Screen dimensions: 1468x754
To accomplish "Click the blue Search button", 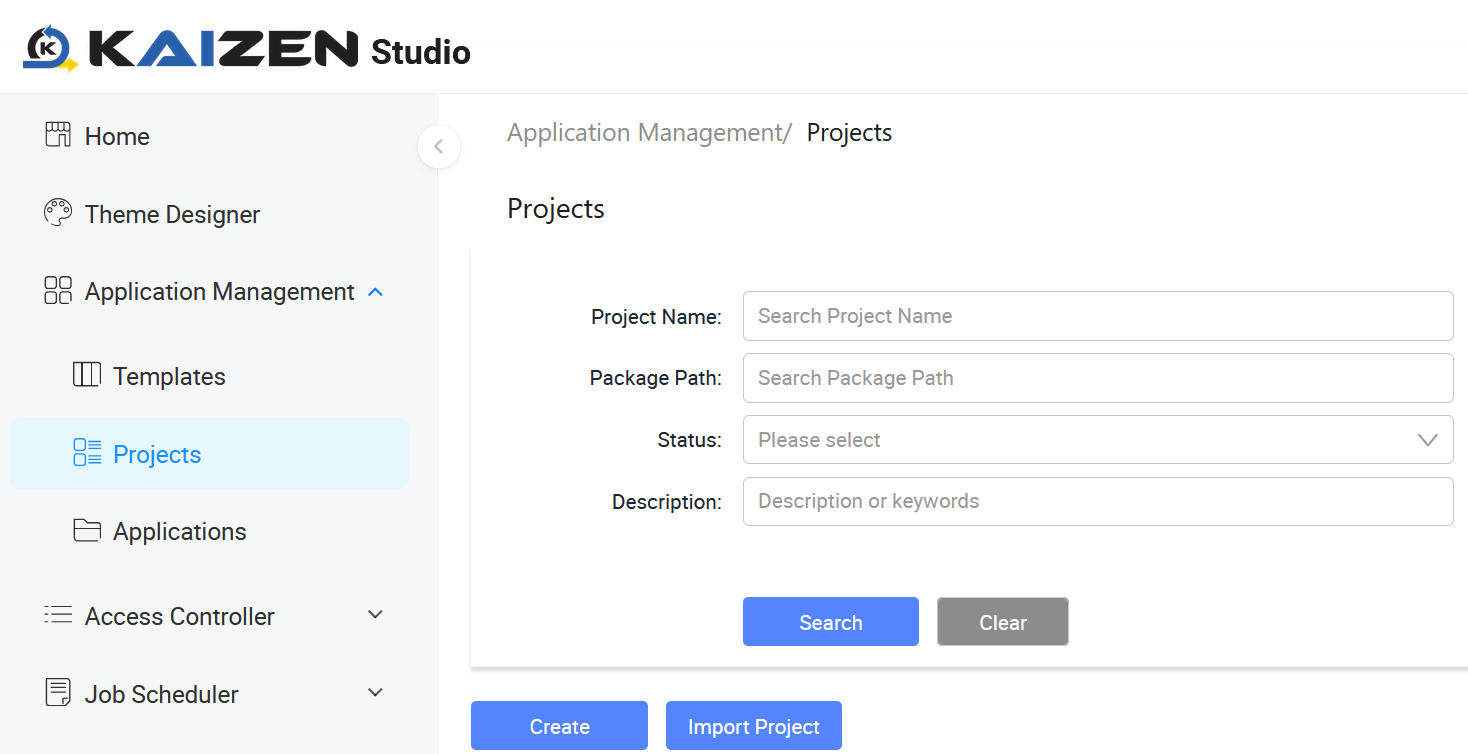I will 831,622.
